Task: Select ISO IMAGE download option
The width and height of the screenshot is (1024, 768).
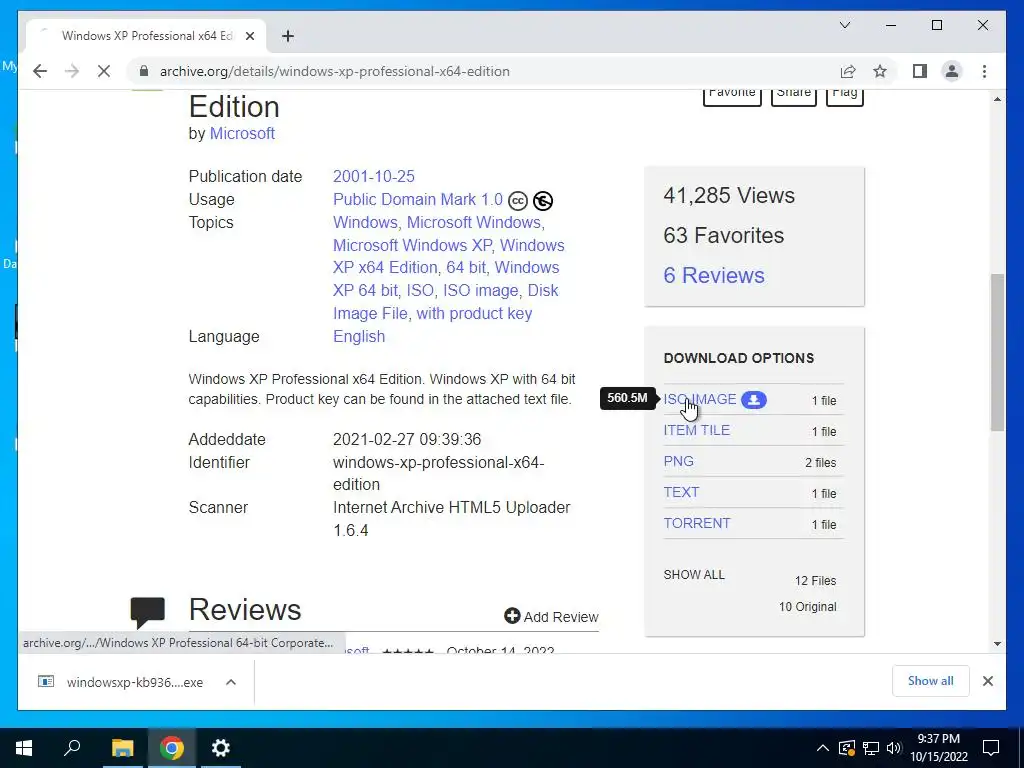Action: pos(699,399)
